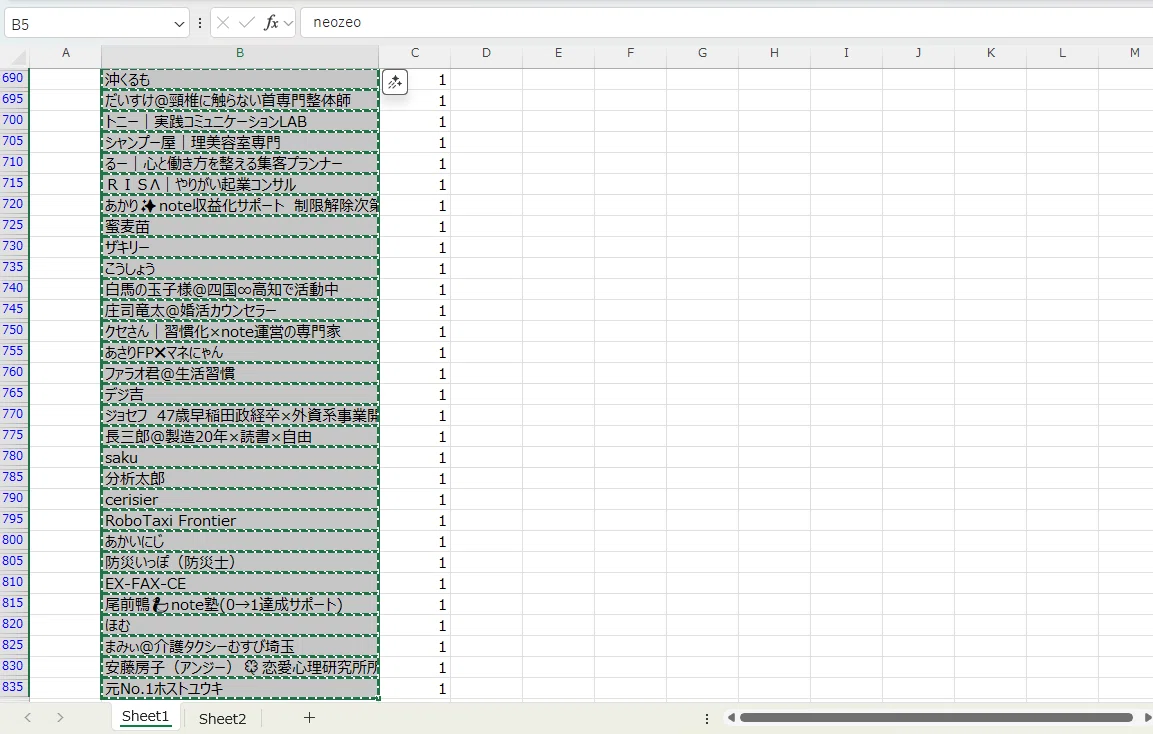Screen dimensions: 1153x734
Task: Click the previous sheet navigation arrow
Action: coord(27,718)
